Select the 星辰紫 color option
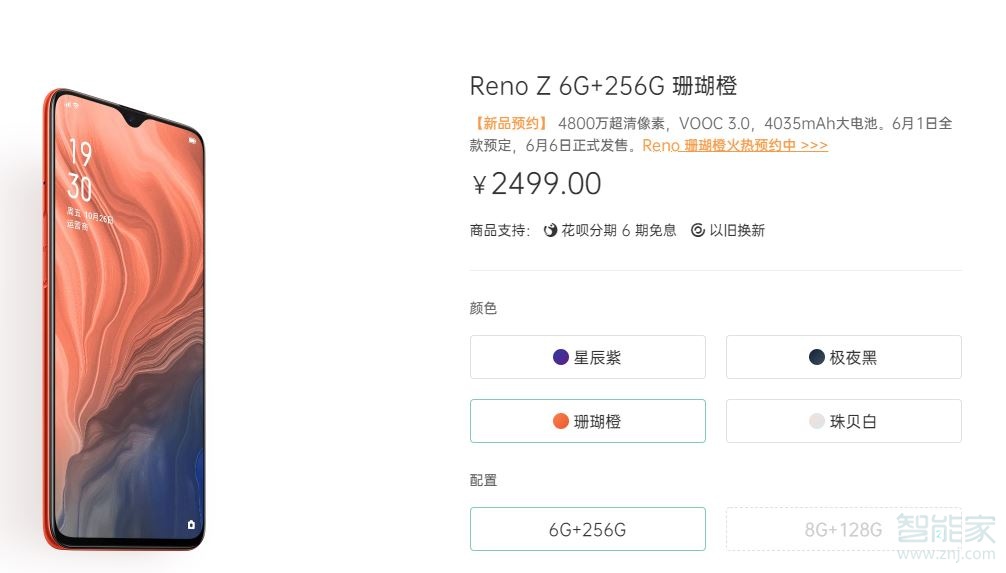Viewport: 1006px width, 573px height. click(588, 357)
